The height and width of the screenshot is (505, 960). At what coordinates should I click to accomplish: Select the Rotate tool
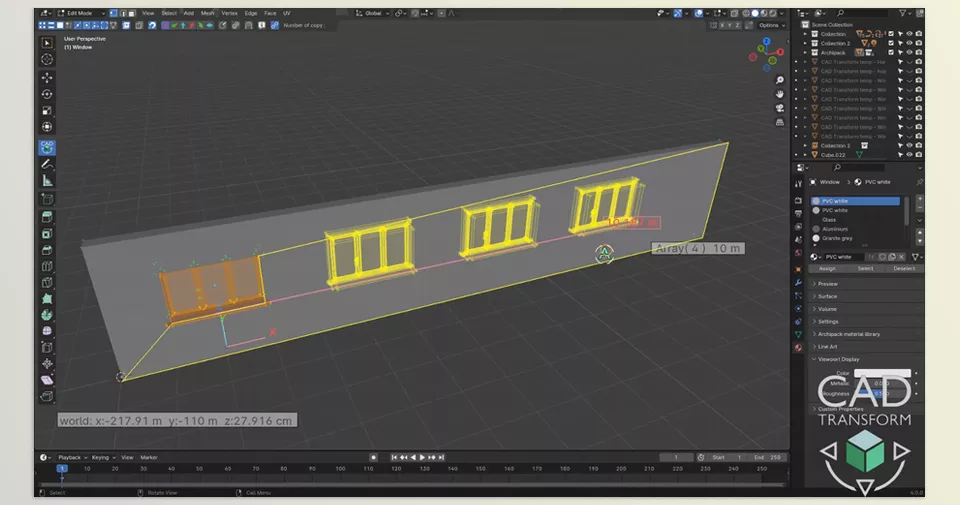pos(47,94)
